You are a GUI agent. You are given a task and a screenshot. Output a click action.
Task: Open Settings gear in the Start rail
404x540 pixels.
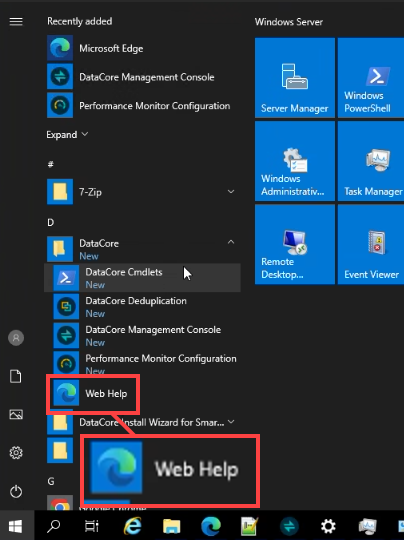(16, 453)
